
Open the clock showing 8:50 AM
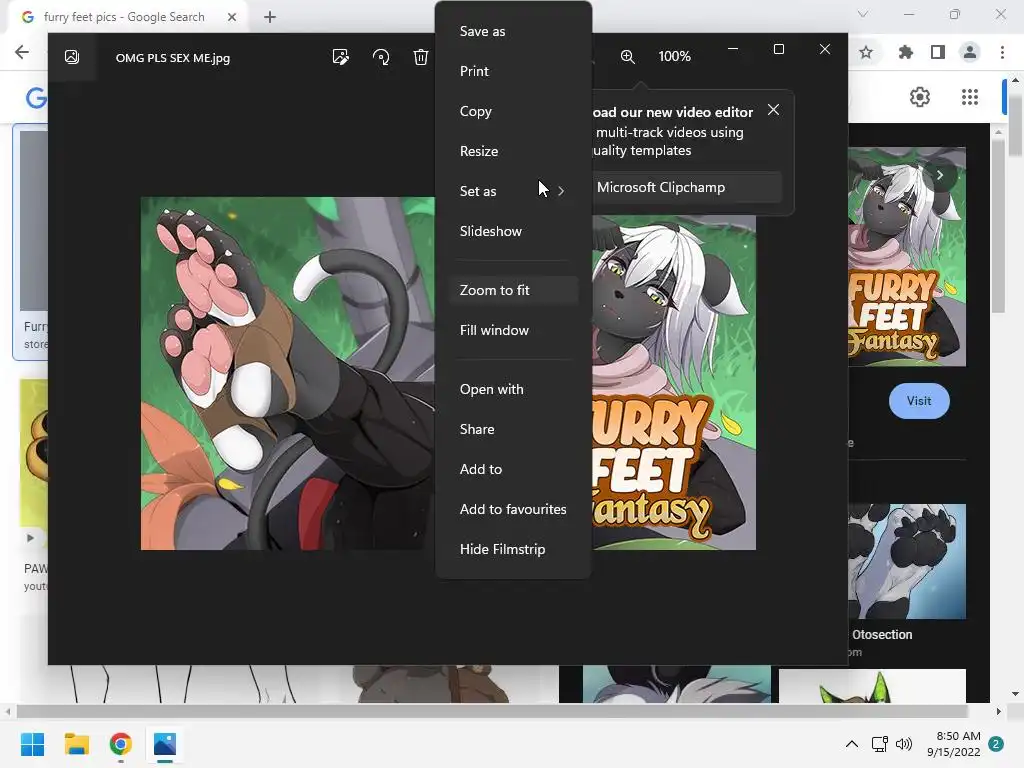953,744
